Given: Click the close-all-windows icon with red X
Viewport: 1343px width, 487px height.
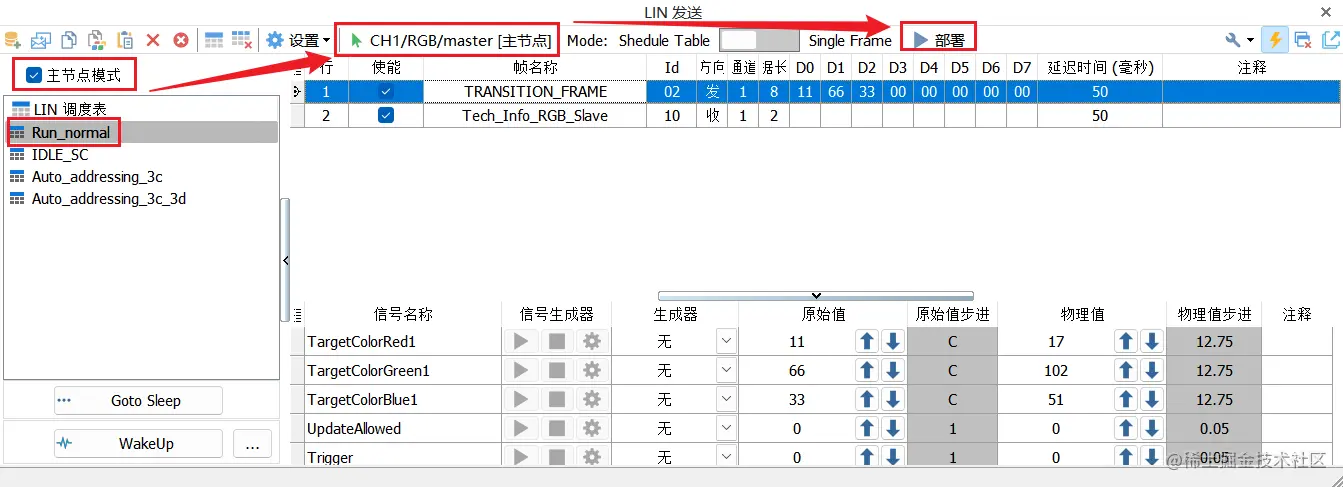Looking at the screenshot, I should click(x=1303, y=40).
